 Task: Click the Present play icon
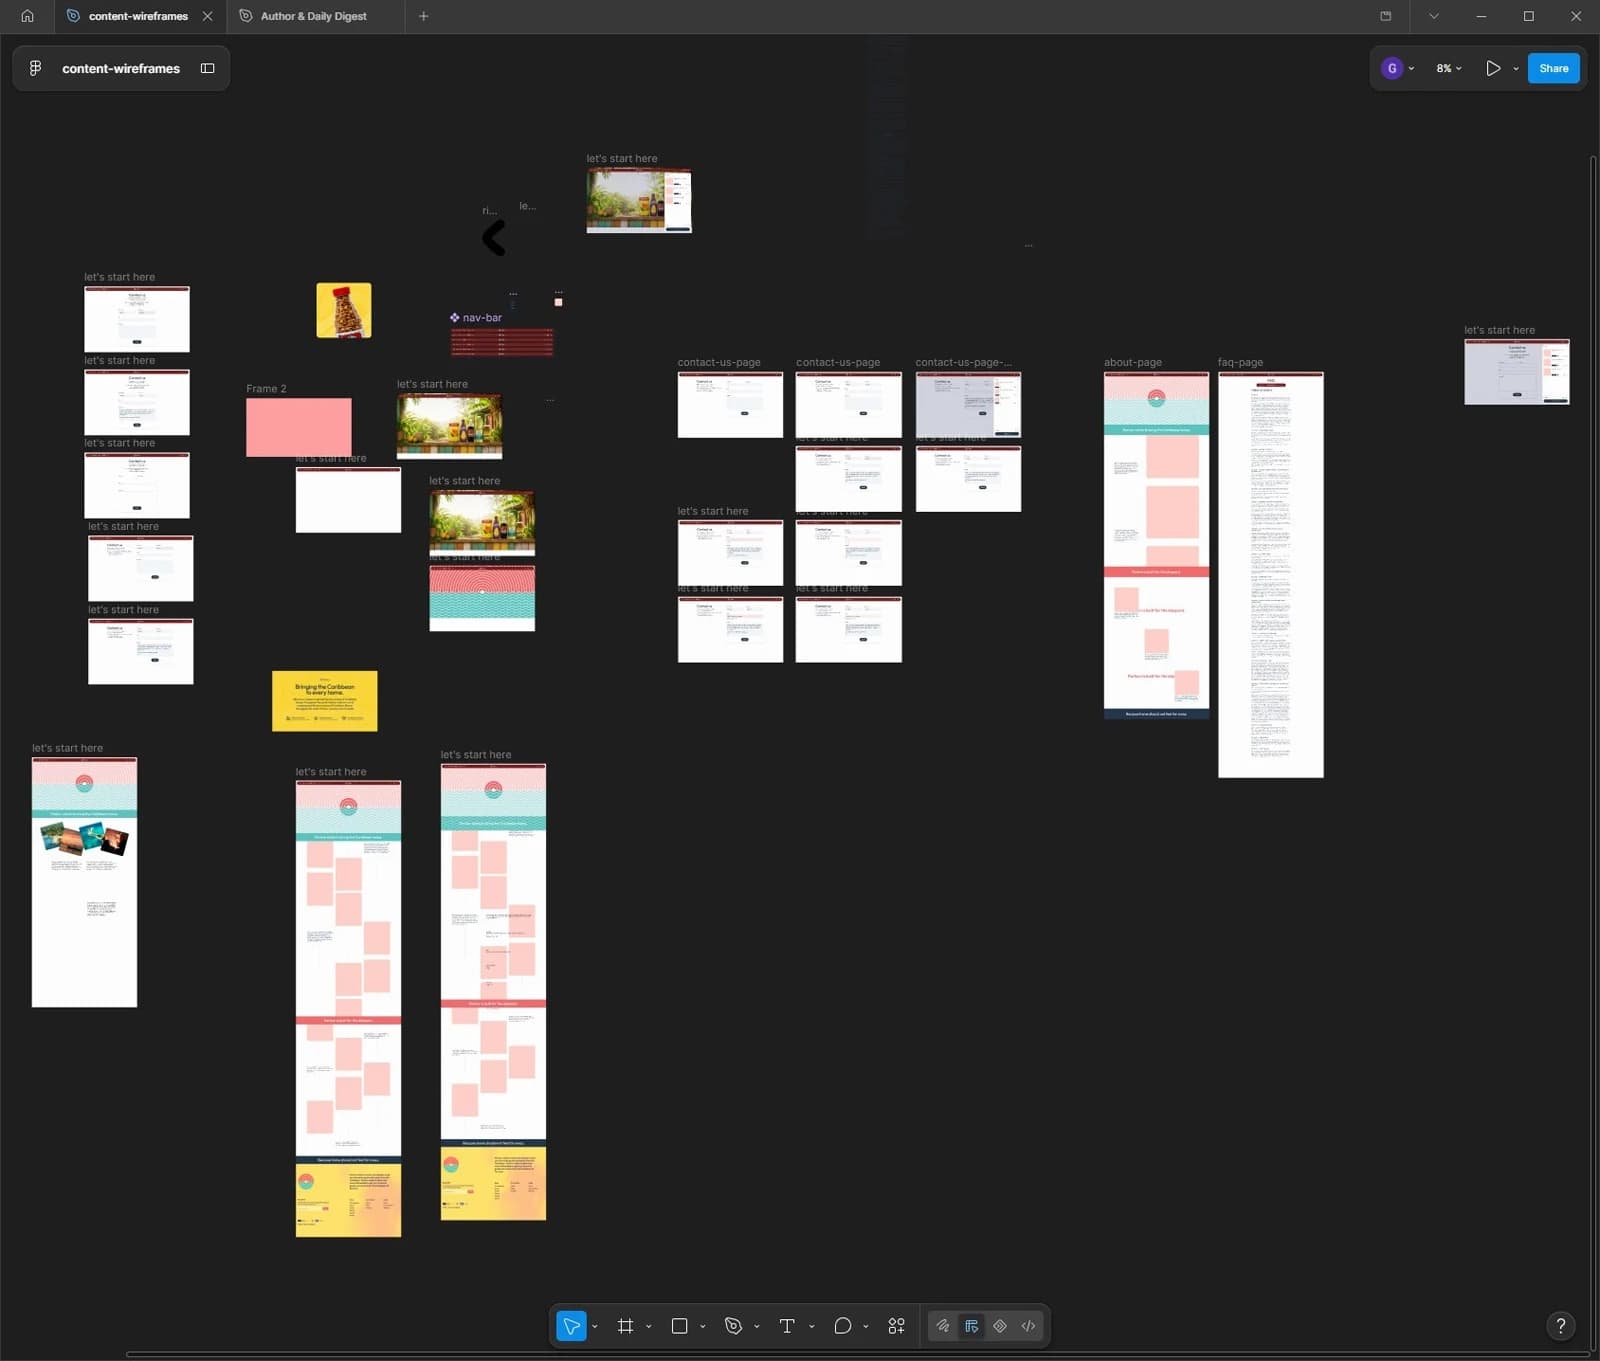[x=1493, y=68]
